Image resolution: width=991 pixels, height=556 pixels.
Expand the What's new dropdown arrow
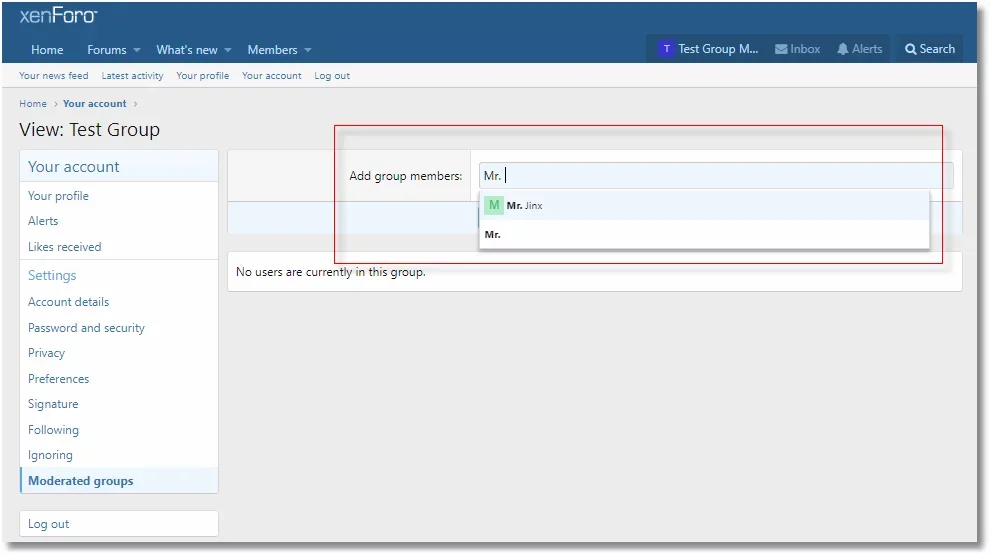tap(228, 50)
